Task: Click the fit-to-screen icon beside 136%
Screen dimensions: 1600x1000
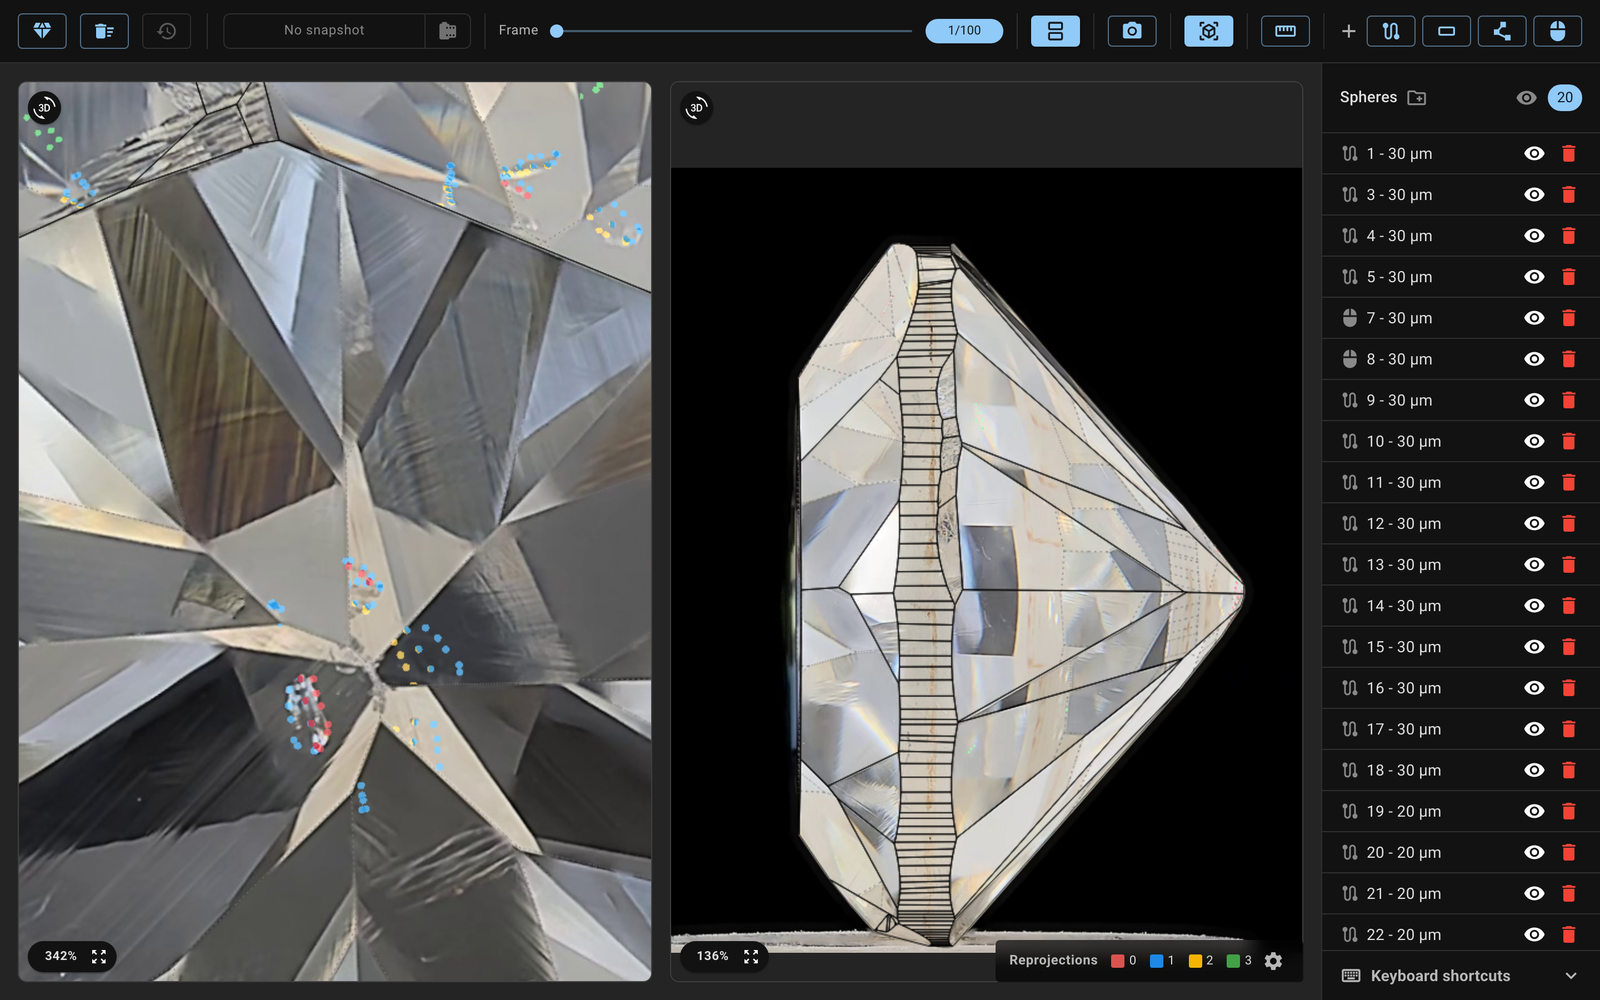Action: [751, 957]
